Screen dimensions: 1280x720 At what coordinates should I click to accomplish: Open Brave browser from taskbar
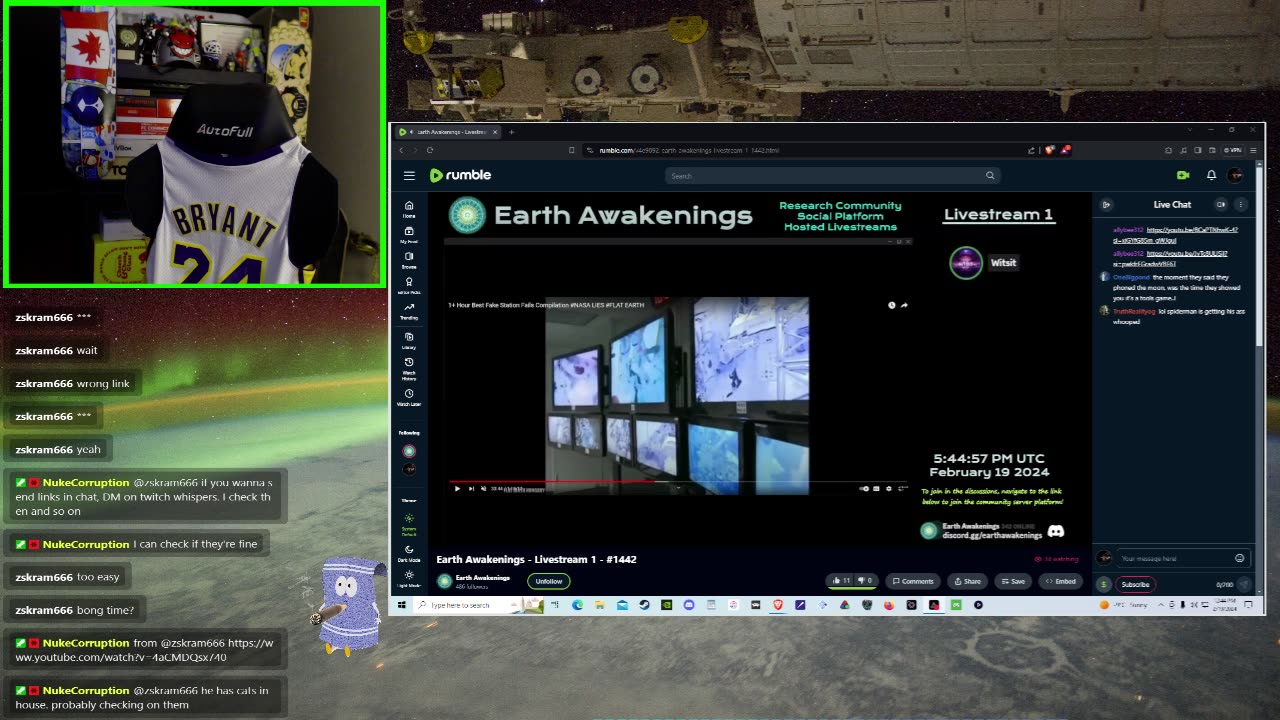(x=778, y=605)
